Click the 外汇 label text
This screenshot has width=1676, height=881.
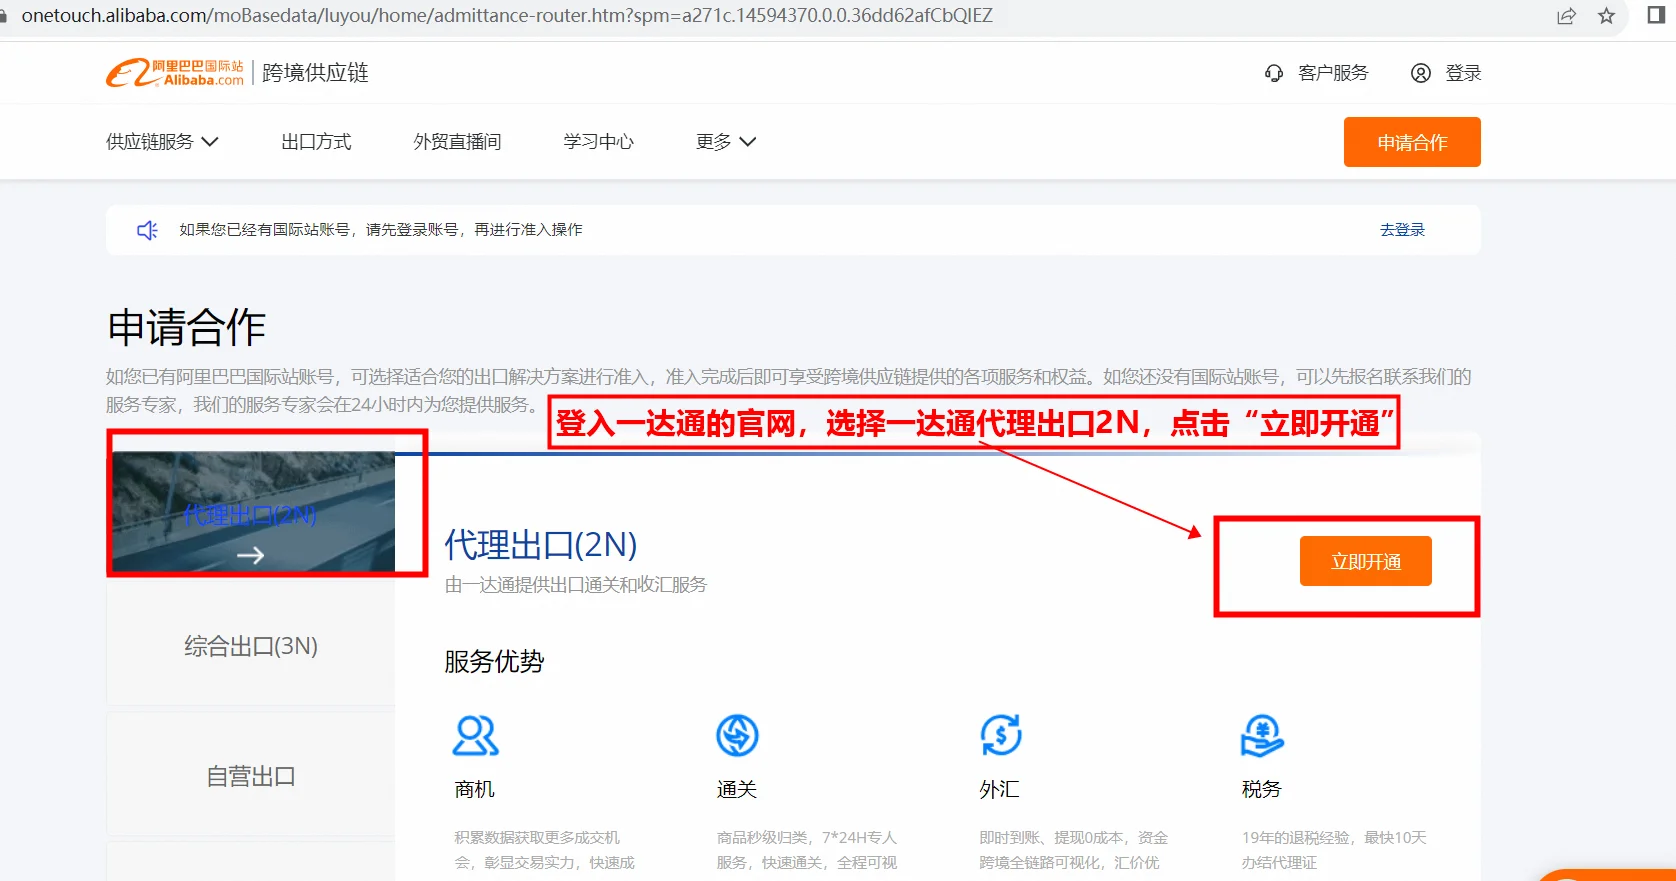pyautogui.click(x=999, y=790)
